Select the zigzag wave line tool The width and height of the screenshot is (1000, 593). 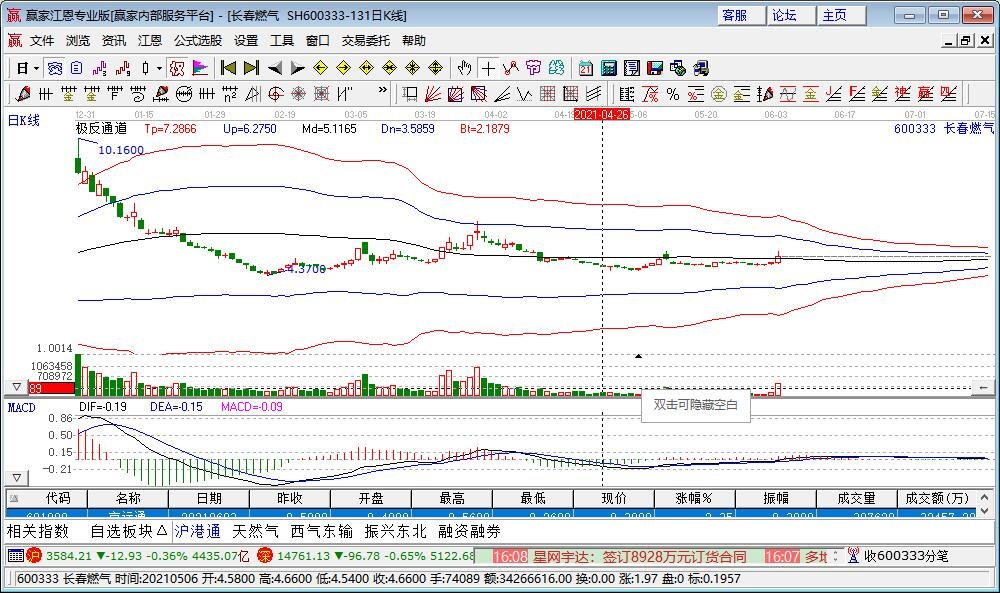coord(524,94)
